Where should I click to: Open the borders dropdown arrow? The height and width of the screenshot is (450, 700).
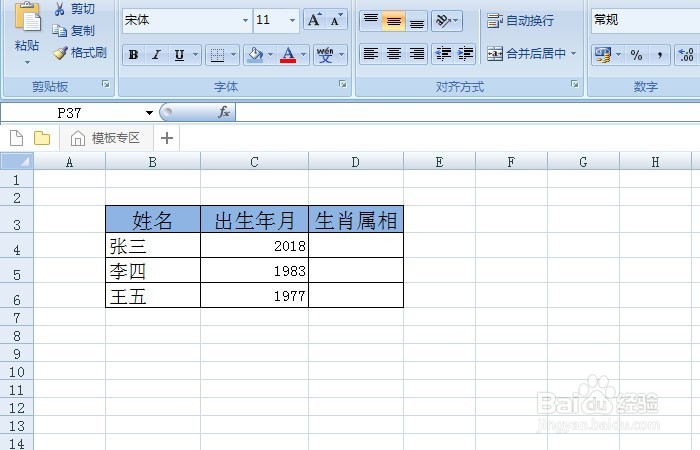coord(233,55)
